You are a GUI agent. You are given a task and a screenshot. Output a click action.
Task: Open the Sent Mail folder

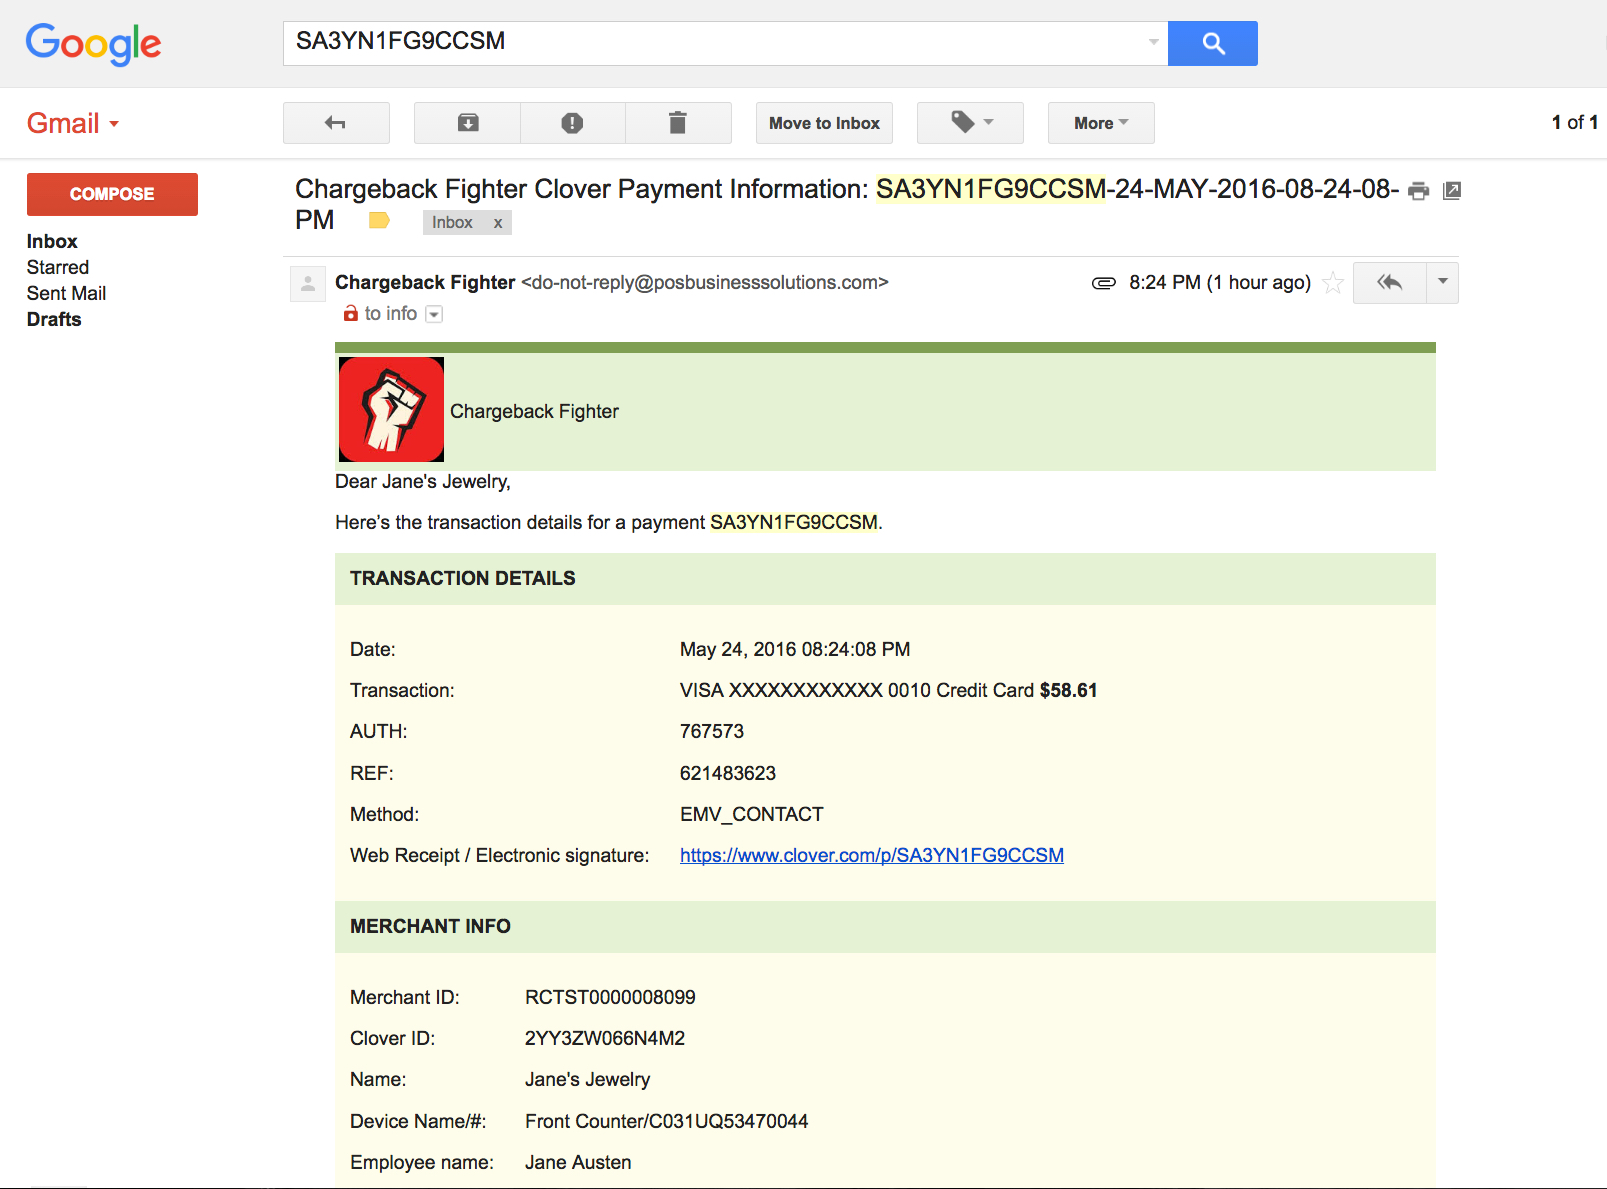[x=66, y=293]
